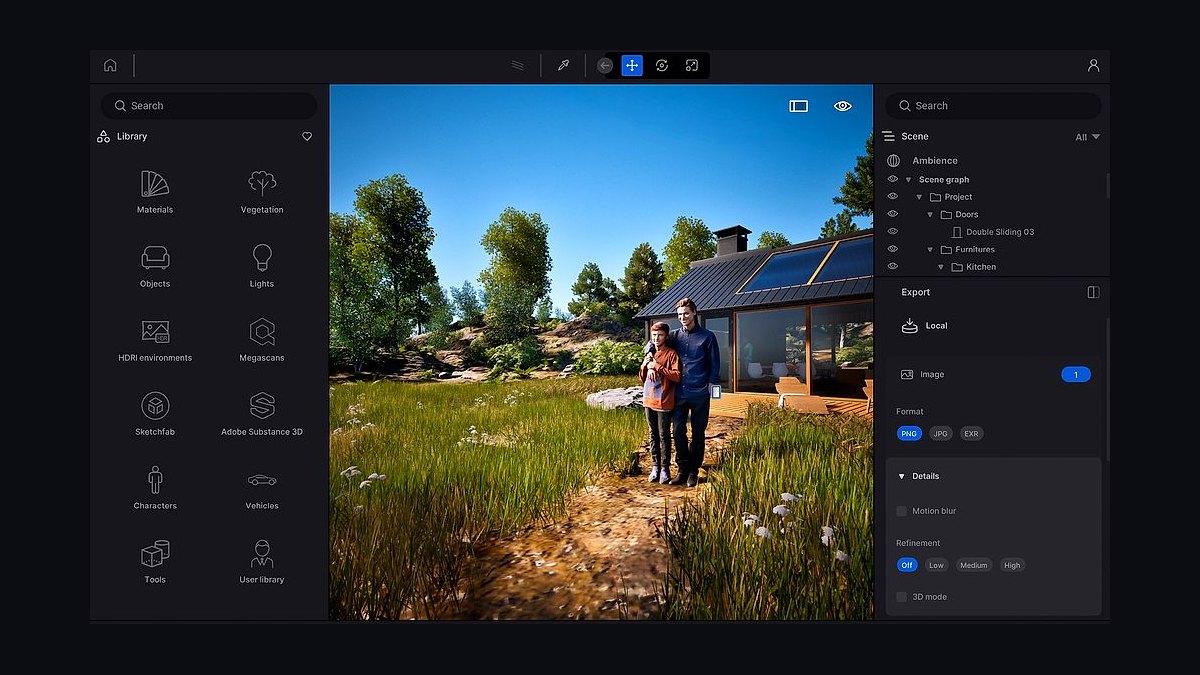Image resolution: width=1200 pixels, height=675 pixels.
Task: Open the Sketchfab library
Action: 155,414
